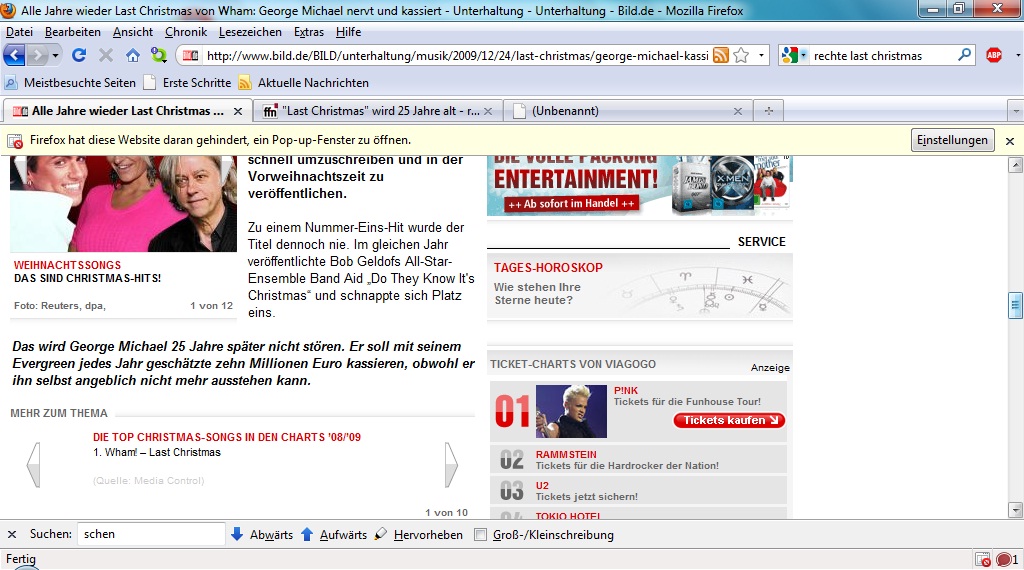
Task: Click the URL address field
Action: tap(457, 55)
